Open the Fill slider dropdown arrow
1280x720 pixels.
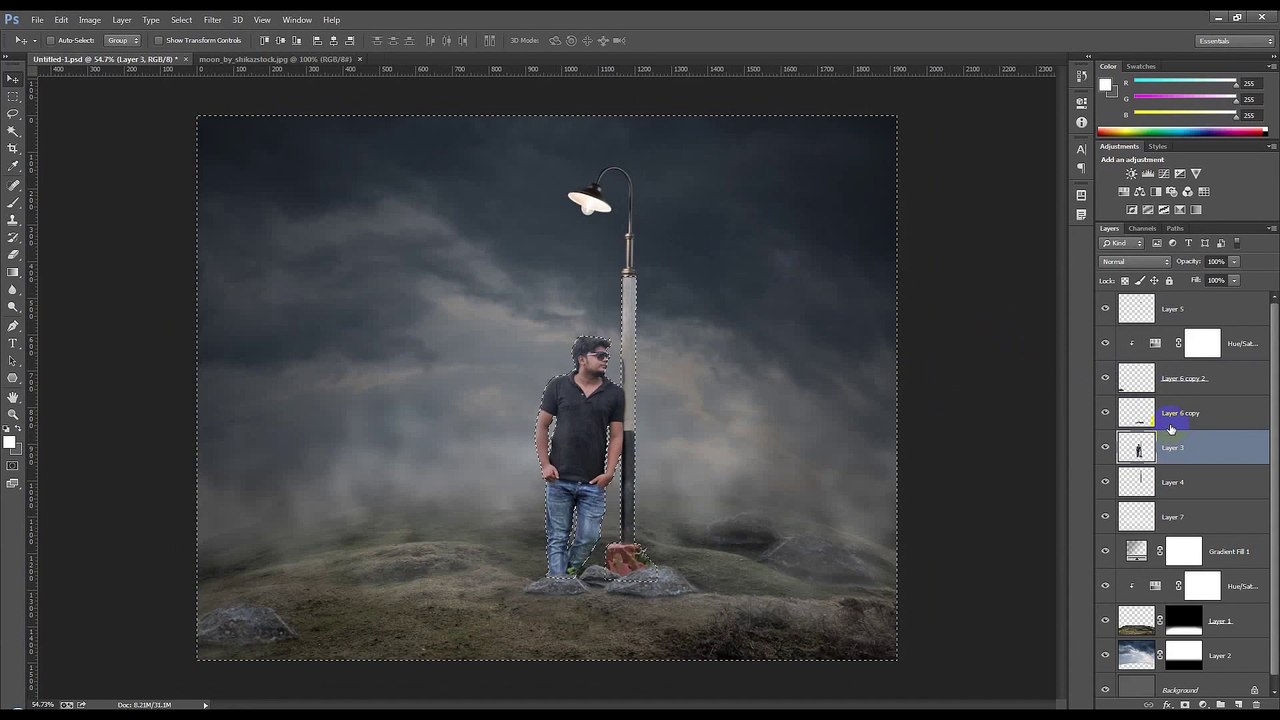[x=1234, y=281]
